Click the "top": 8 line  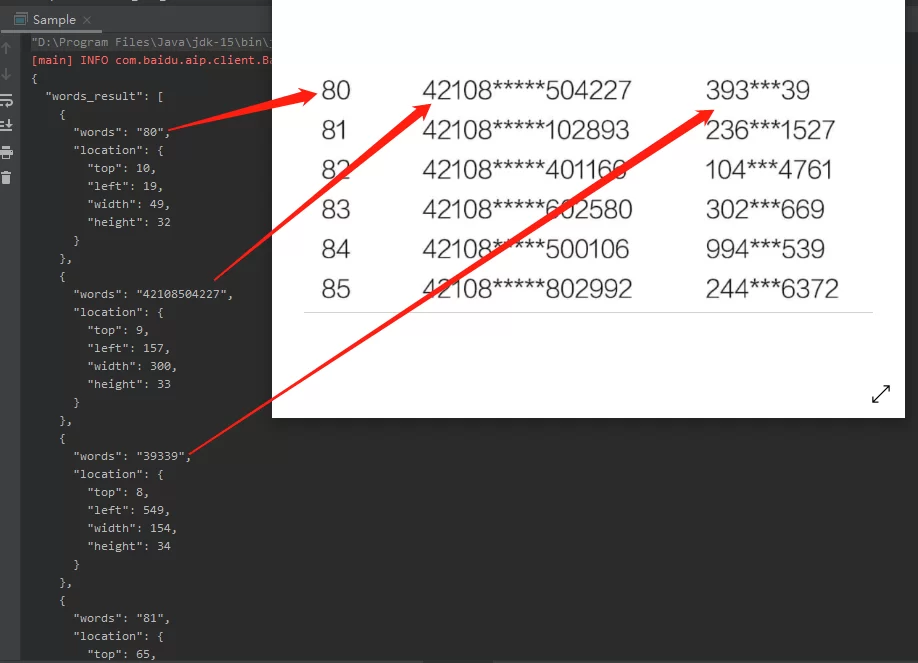tap(118, 493)
